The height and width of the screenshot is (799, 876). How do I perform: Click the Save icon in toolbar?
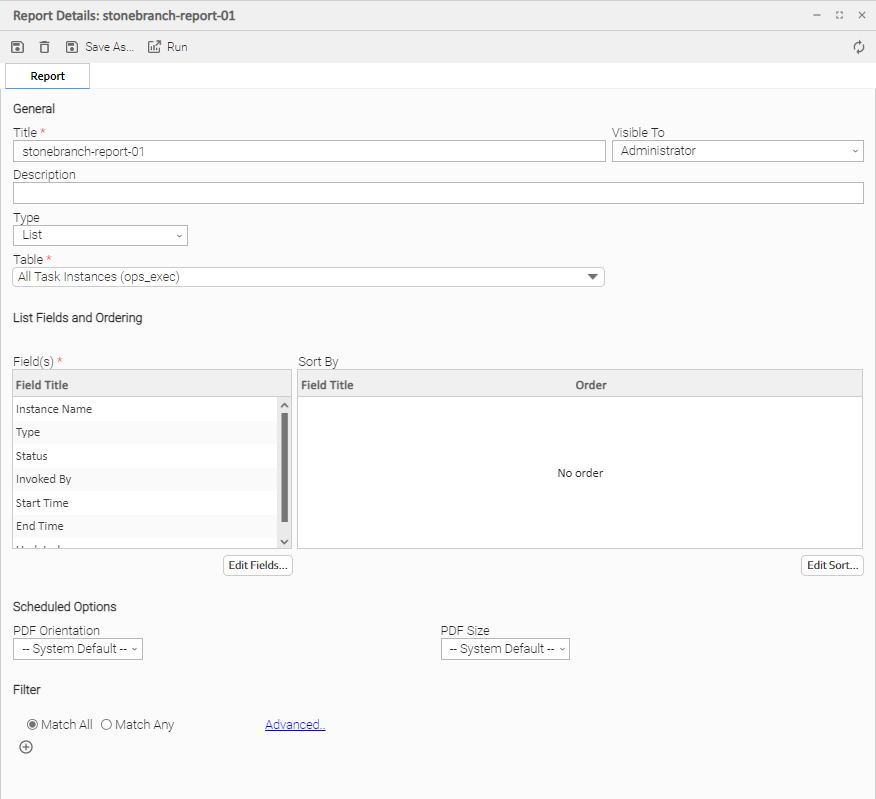point(17,47)
